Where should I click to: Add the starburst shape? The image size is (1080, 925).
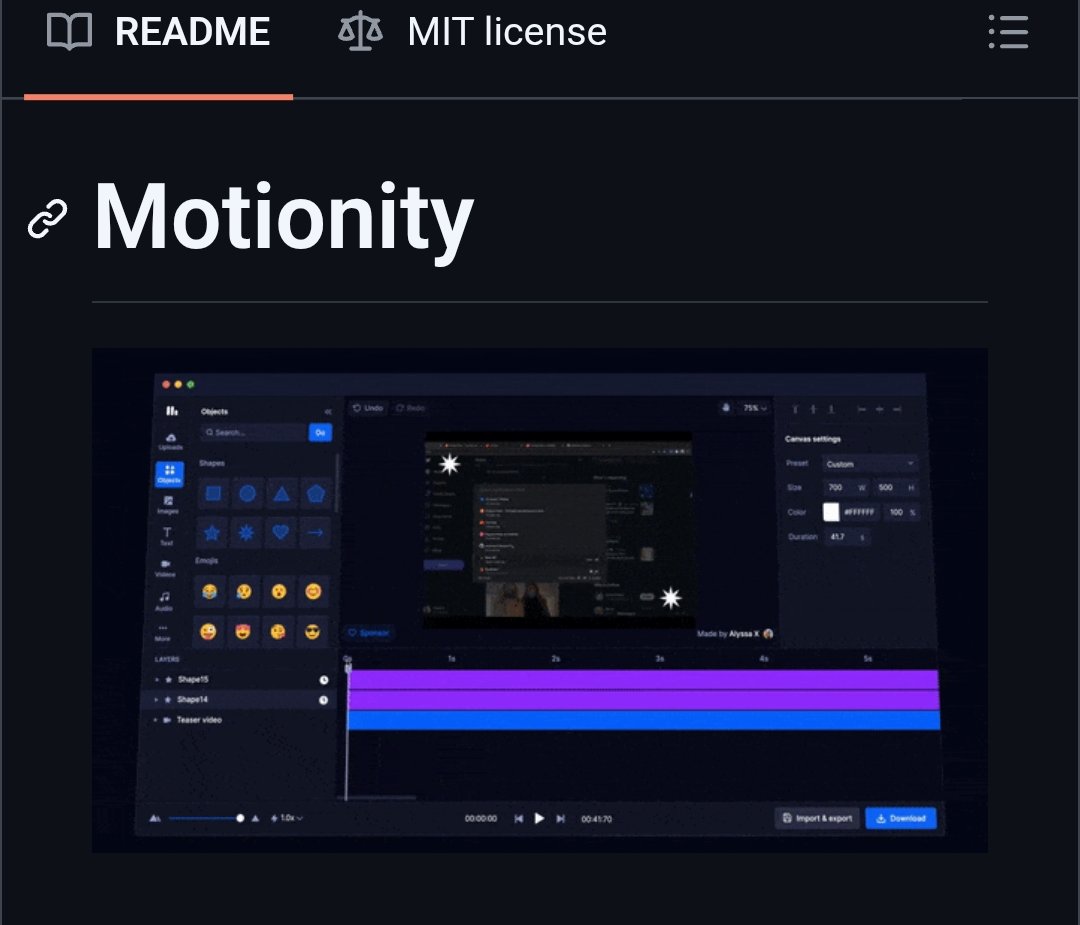pyautogui.click(x=246, y=532)
